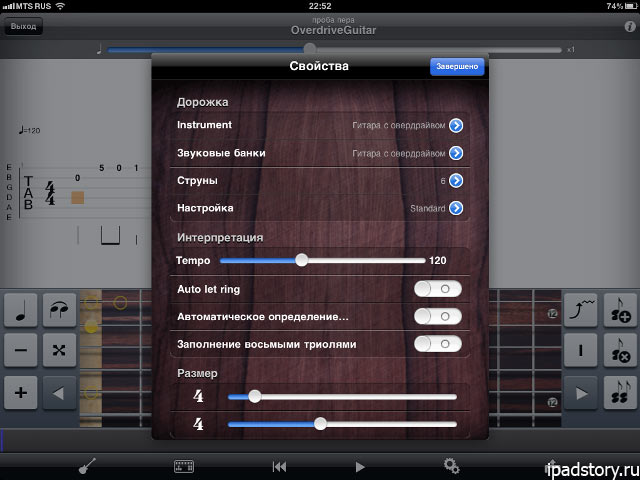
Task: Select the orange note cursor in tablature
Action: coord(78,198)
